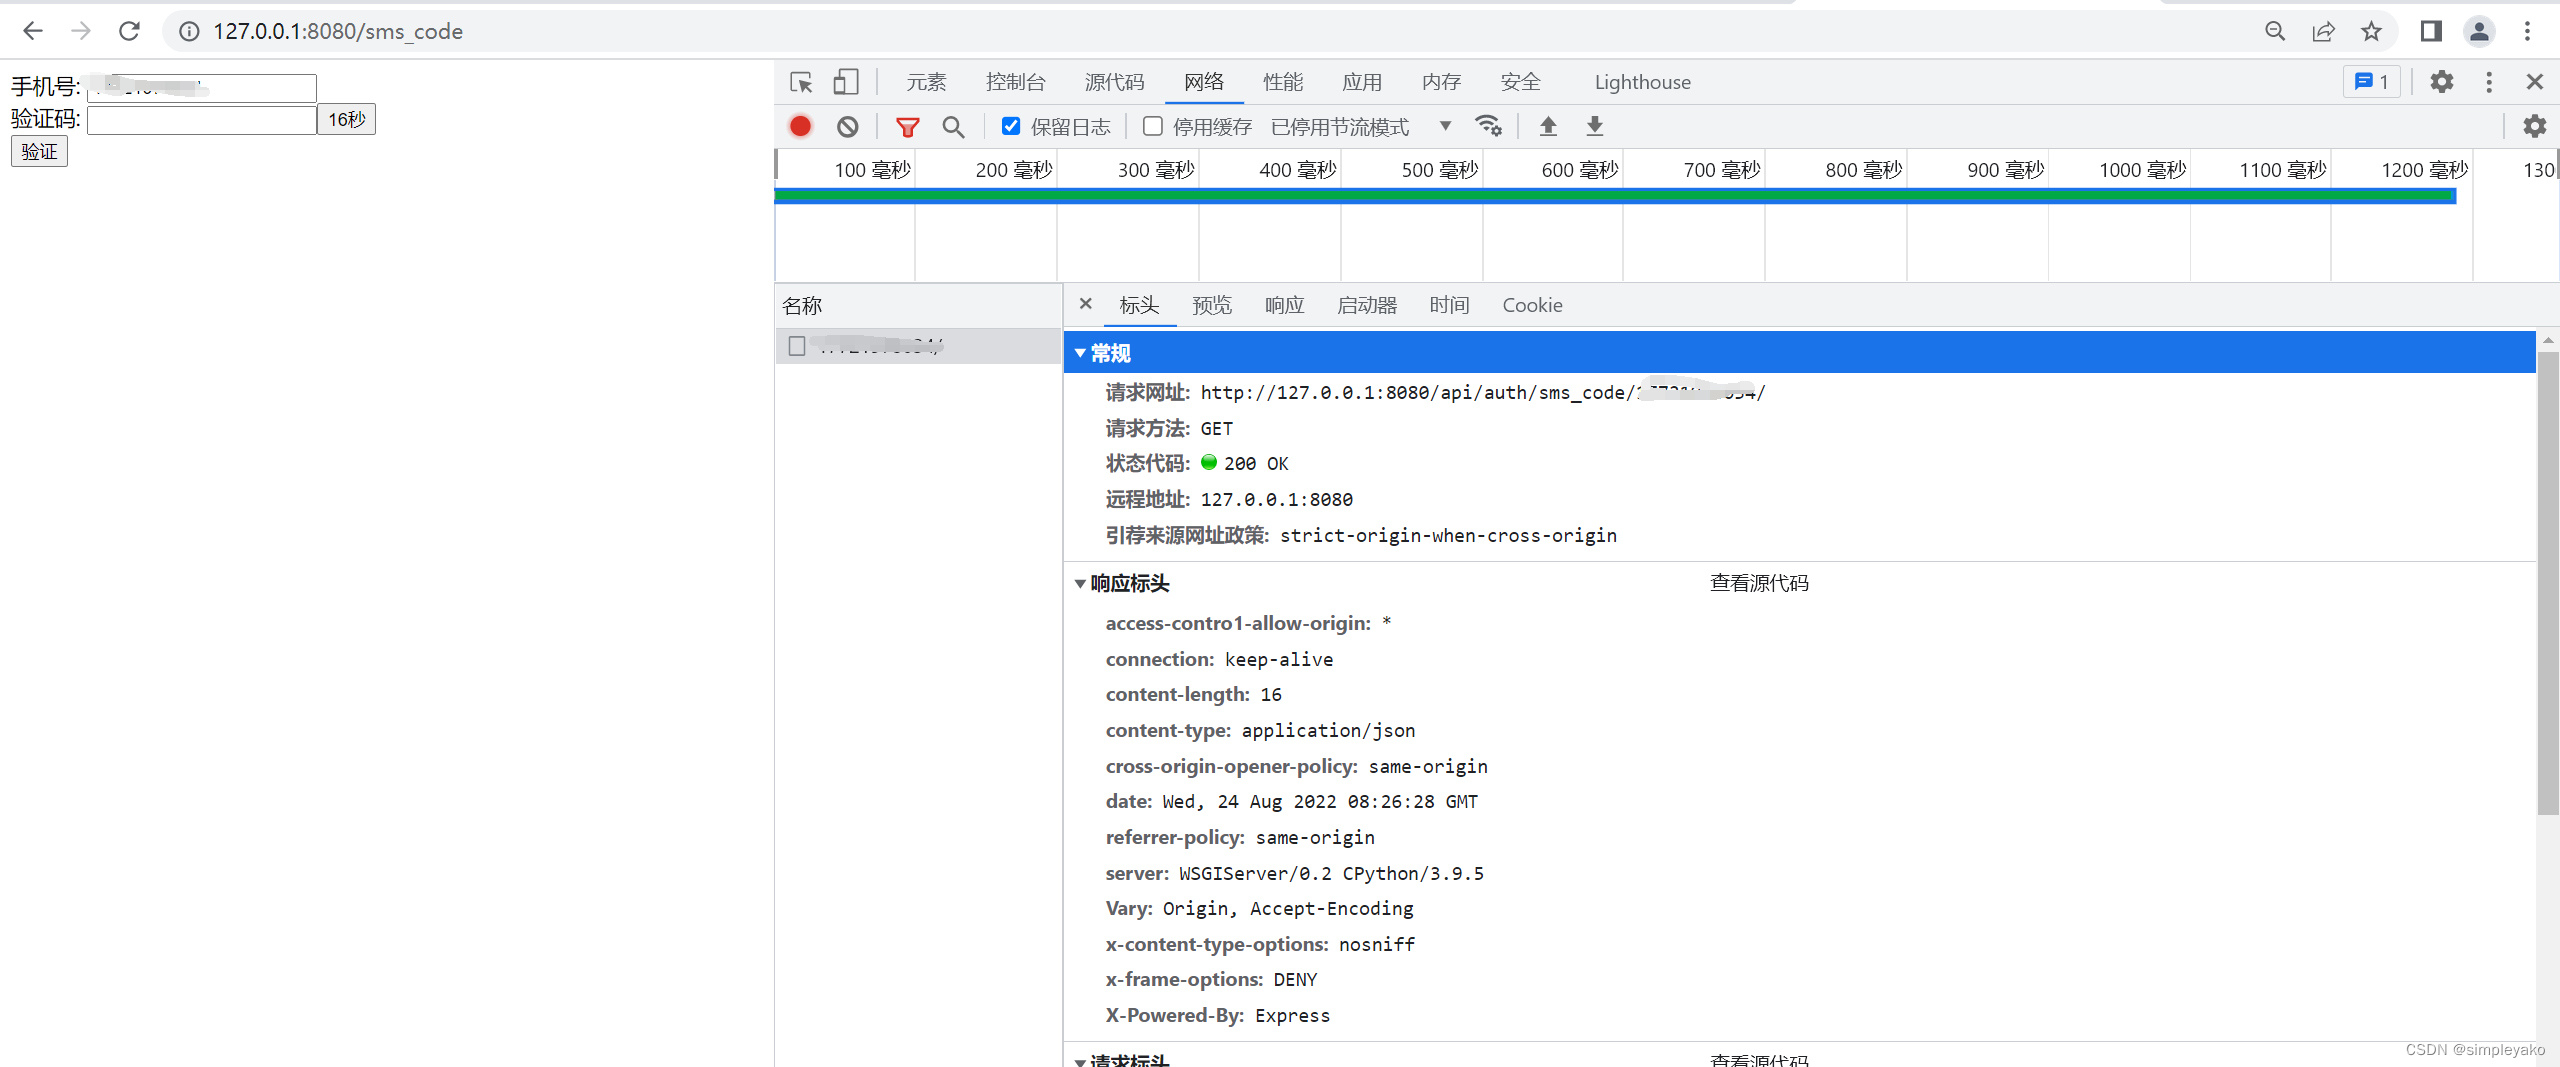Tick the request row checkbox icon

(797, 346)
